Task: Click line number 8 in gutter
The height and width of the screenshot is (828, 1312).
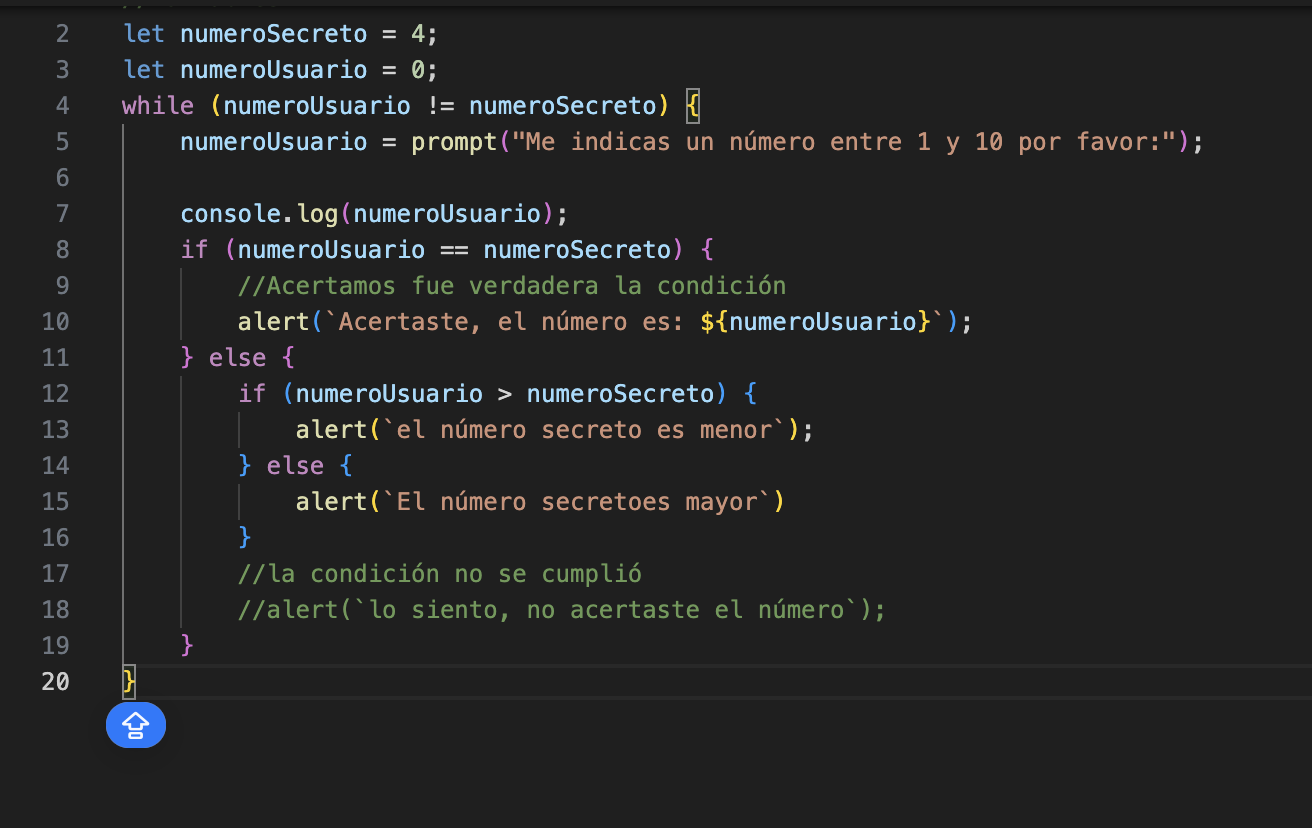Action: coord(62,250)
